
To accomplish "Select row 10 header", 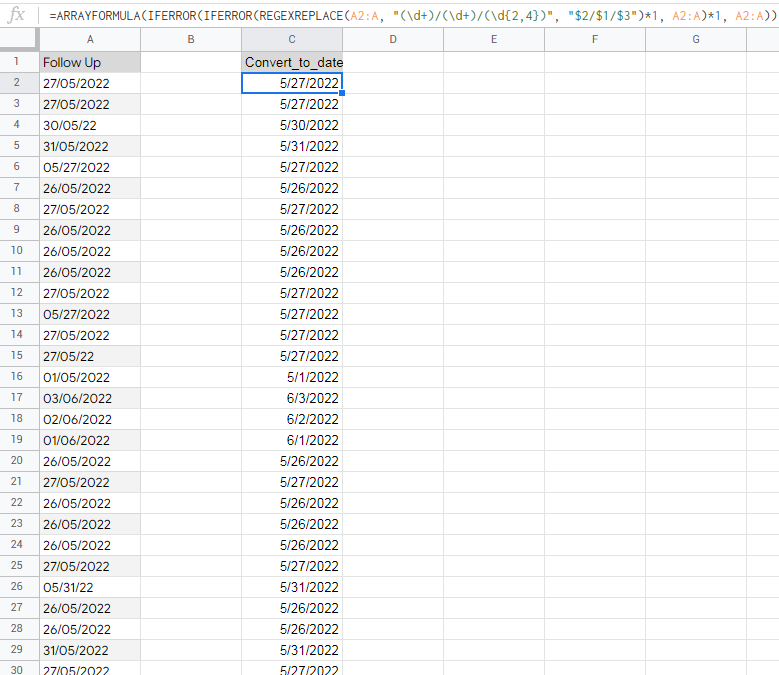I will 19,251.
